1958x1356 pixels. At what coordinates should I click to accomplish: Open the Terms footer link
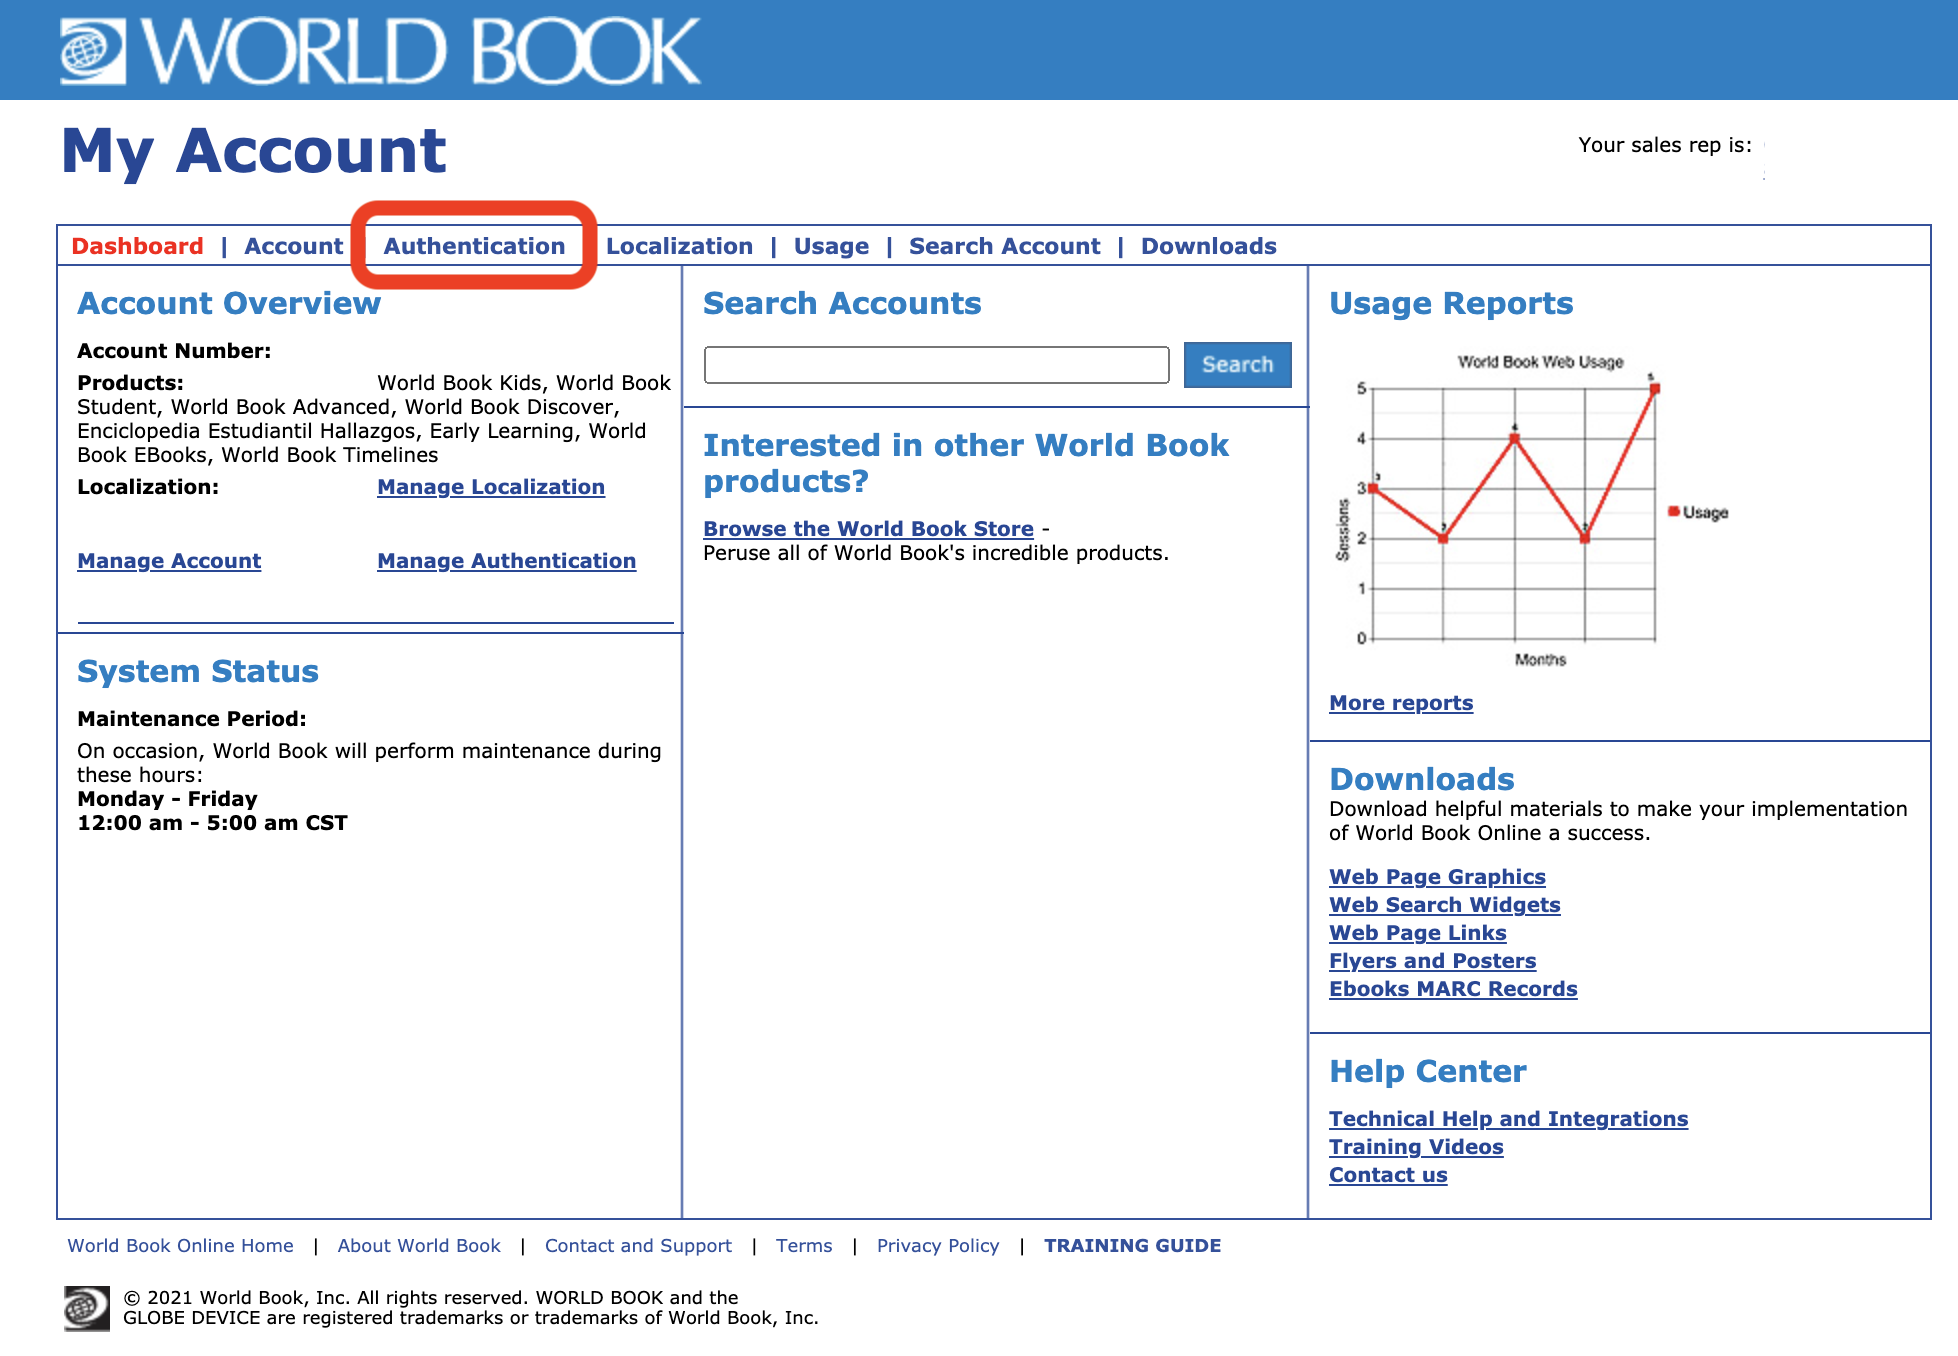[x=804, y=1246]
